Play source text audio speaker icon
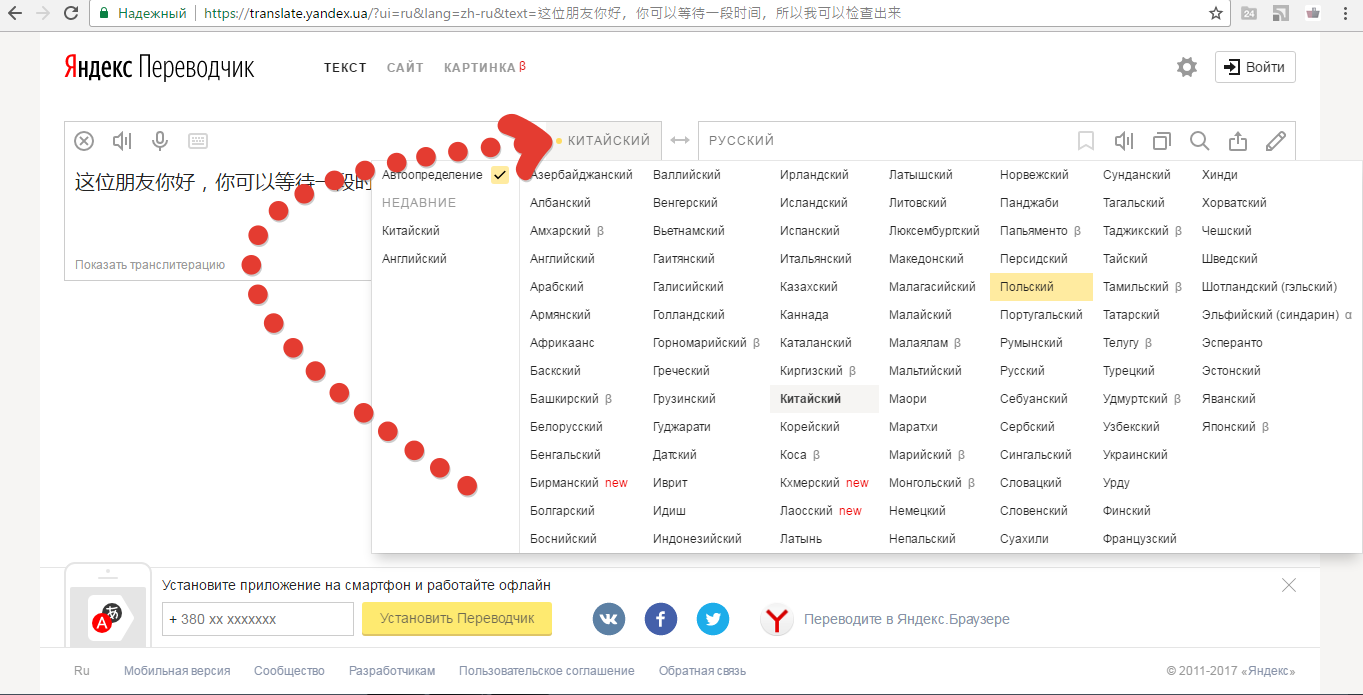 [122, 141]
